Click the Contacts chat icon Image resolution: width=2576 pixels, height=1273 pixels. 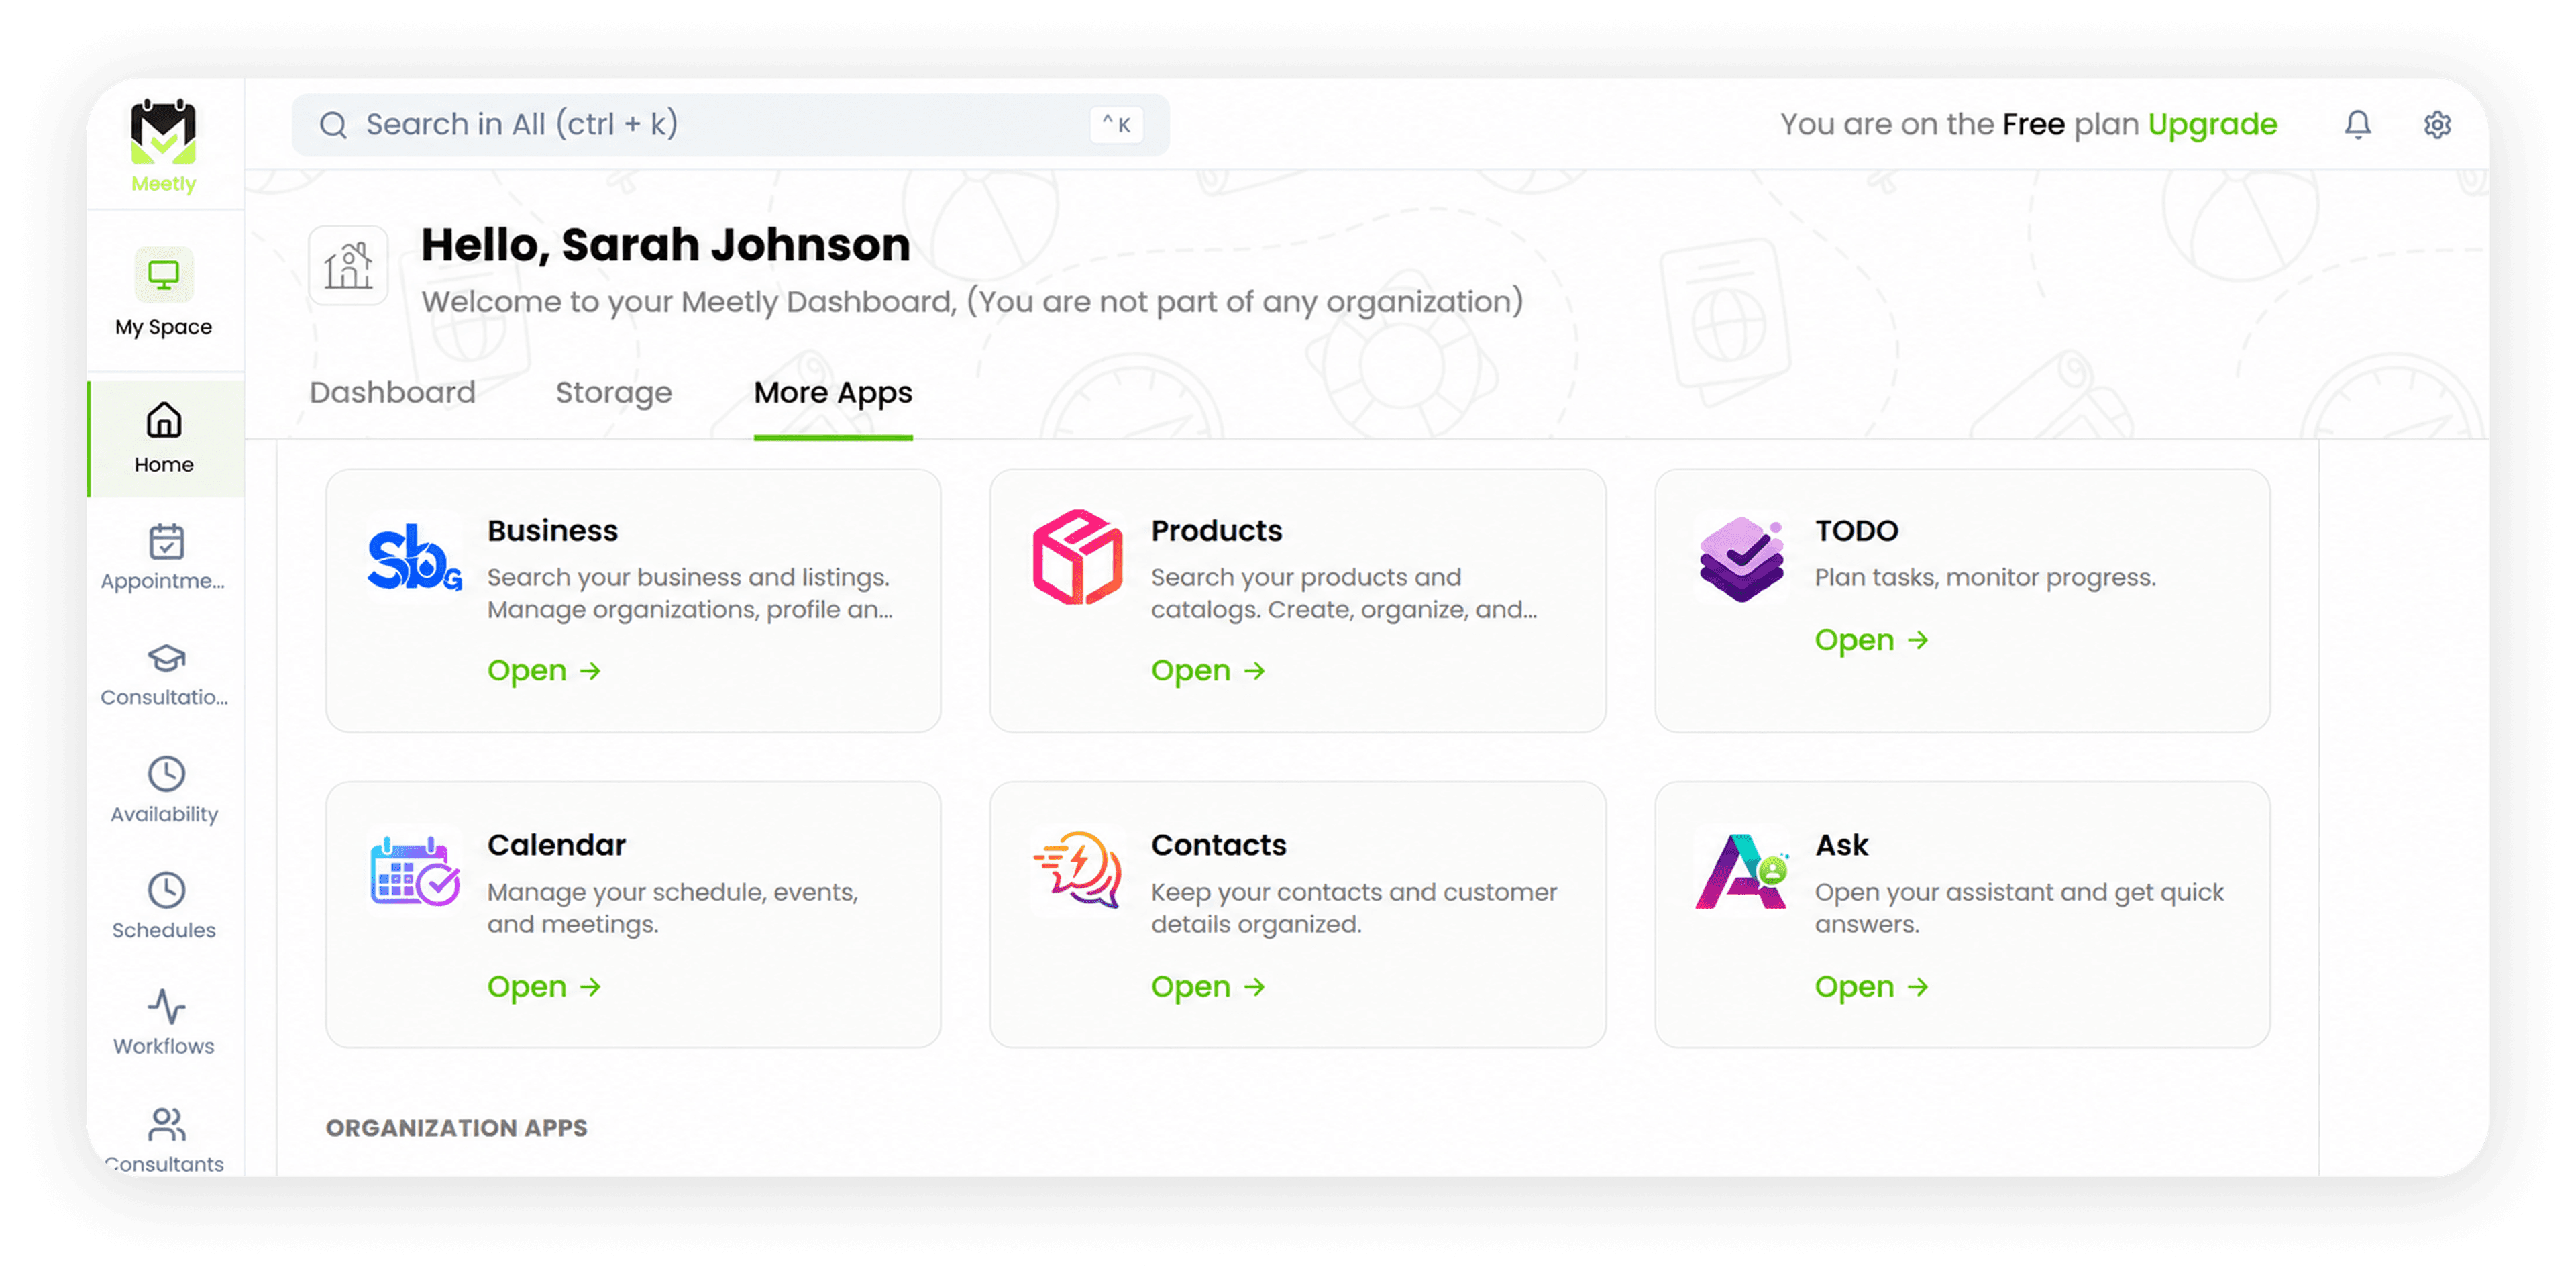click(1077, 870)
